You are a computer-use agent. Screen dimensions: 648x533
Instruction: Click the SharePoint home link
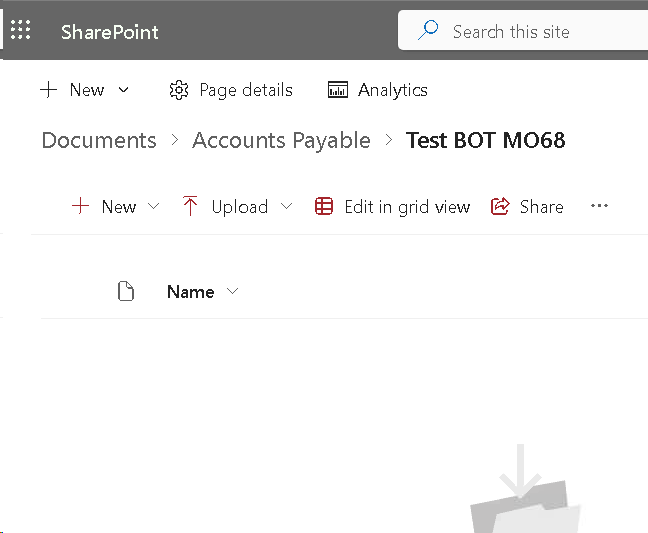[110, 31]
